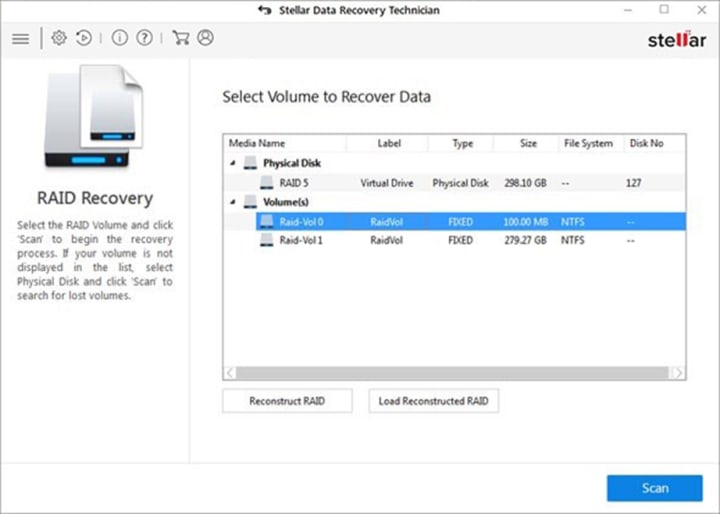This screenshot has width=720, height=514.
Task: Click the Load Reconstructed RAID button
Action: 433,401
